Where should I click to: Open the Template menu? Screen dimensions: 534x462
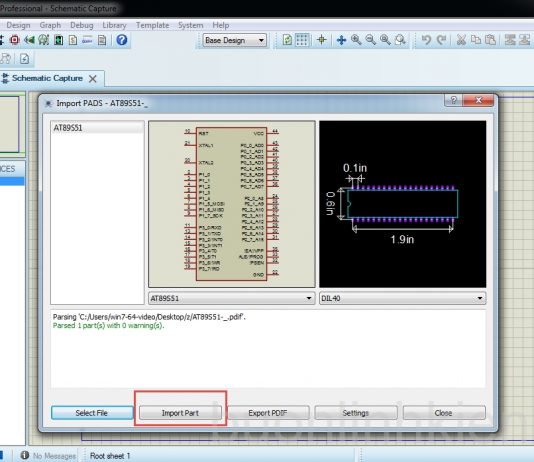click(152, 25)
